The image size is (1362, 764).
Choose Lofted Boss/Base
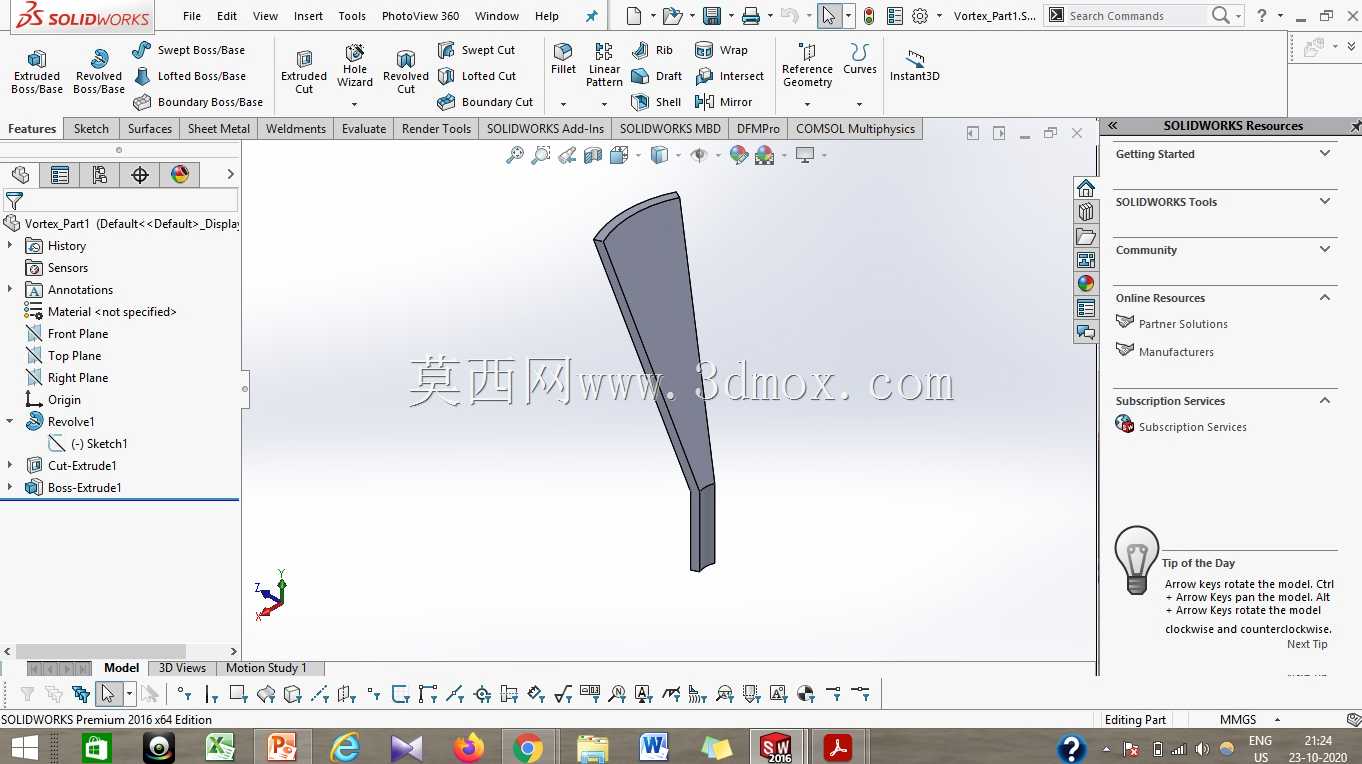coord(189,76)
